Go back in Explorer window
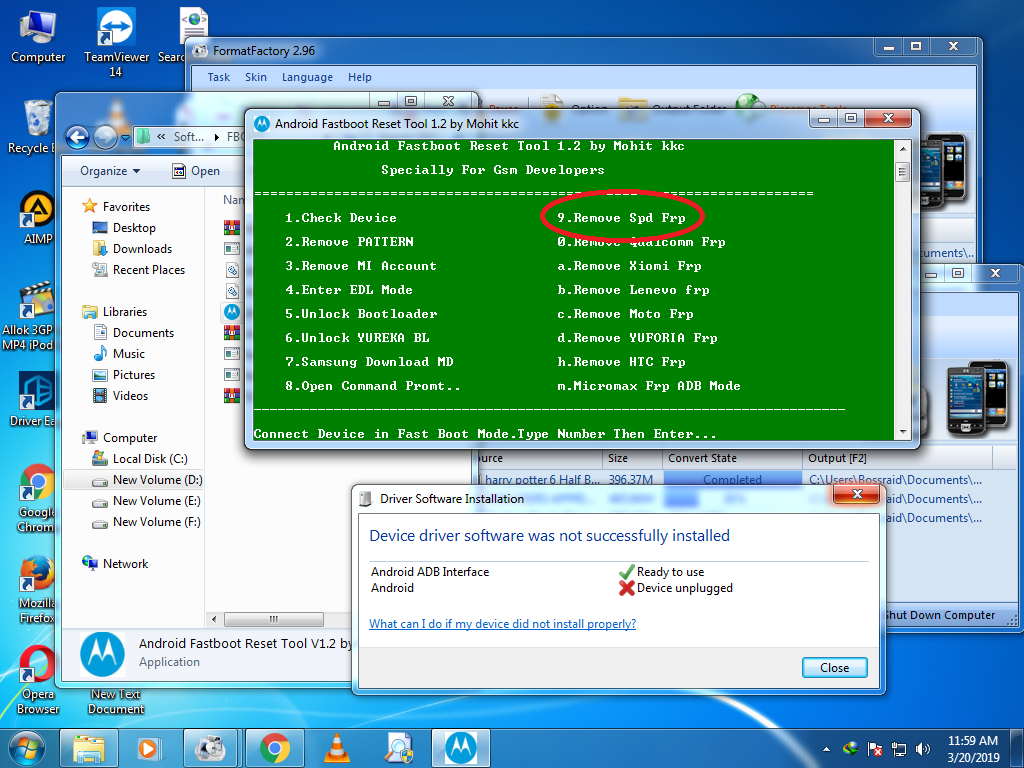 [77, 137]
